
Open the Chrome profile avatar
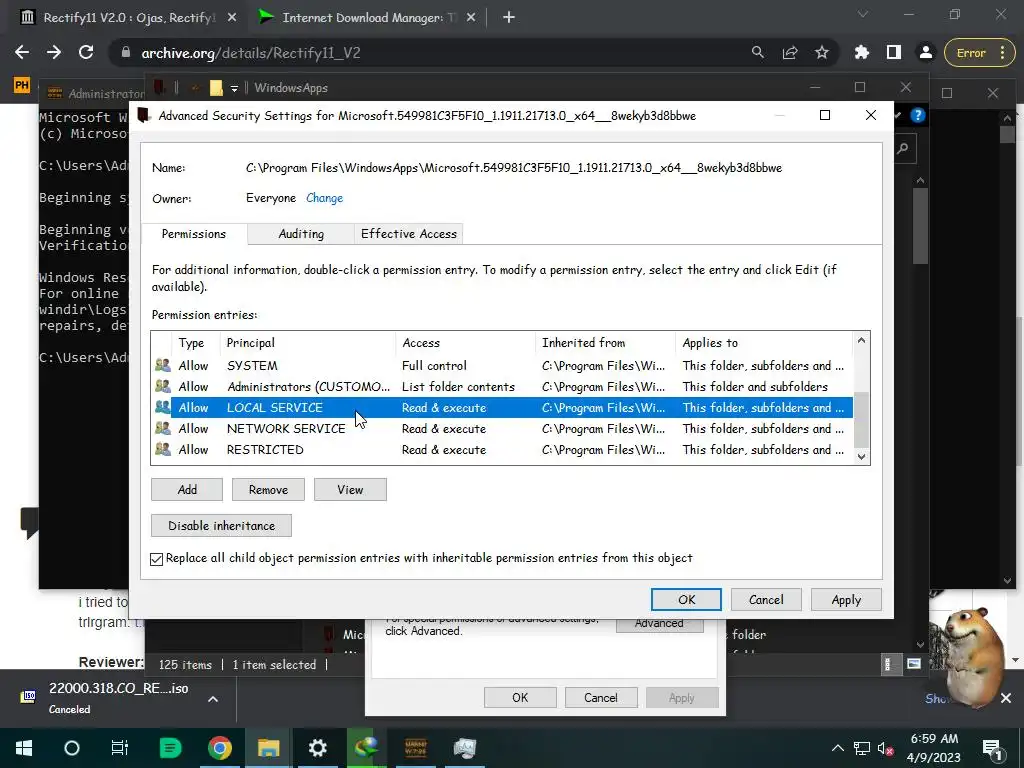(925, 53)
